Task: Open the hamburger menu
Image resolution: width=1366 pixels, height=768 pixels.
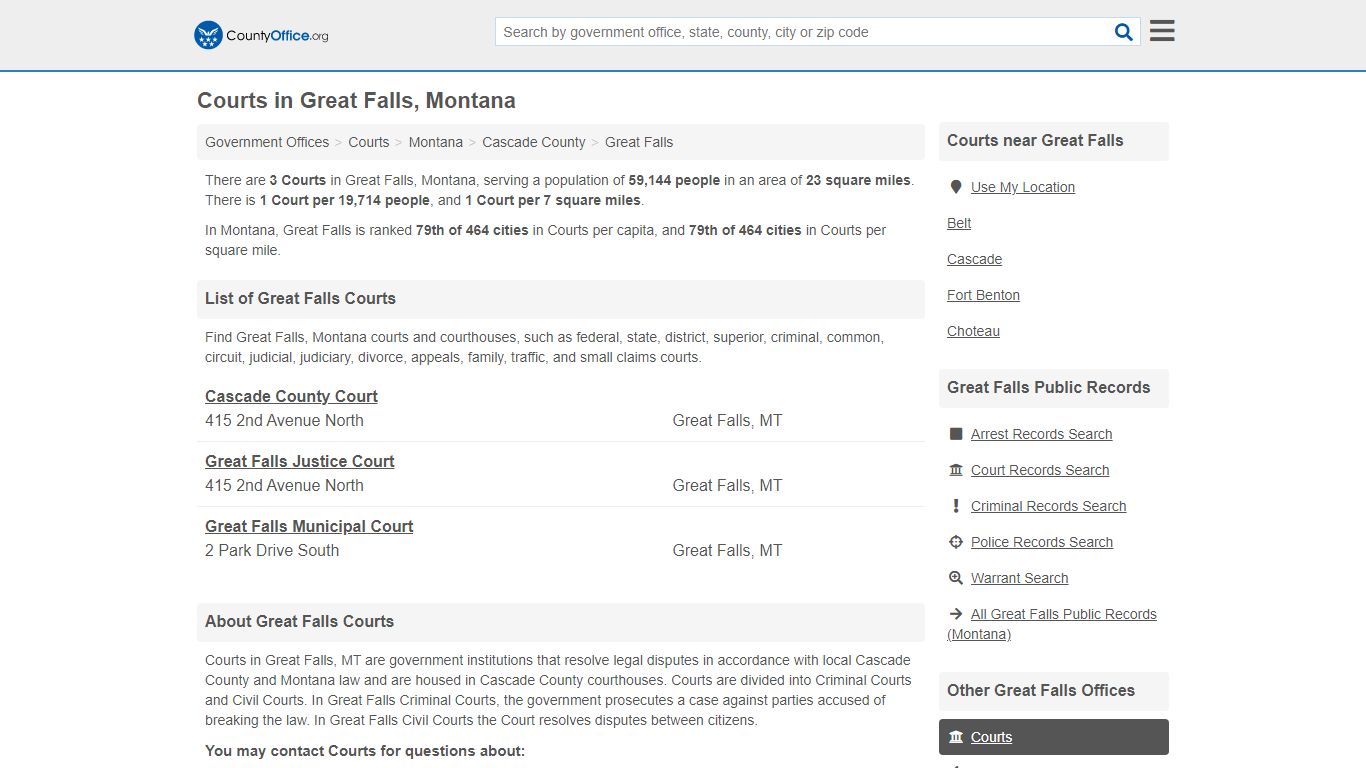Action: click(x=1162, y=31)
